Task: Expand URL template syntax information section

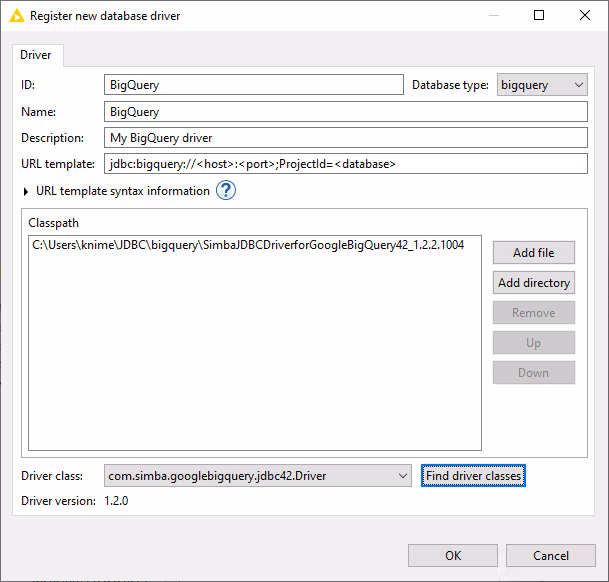Action: point(26,192)
